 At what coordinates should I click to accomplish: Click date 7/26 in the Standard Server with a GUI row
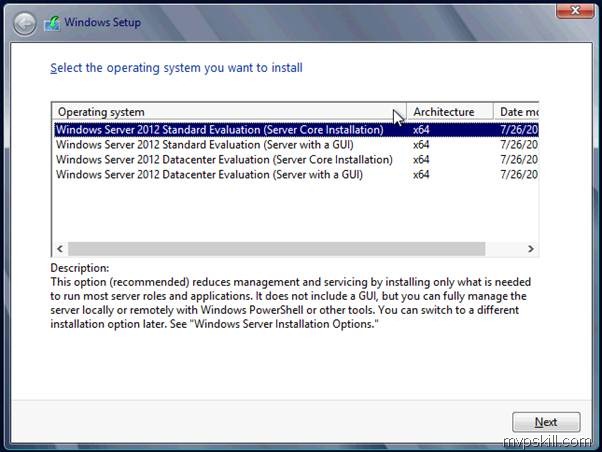pos(519,145)
